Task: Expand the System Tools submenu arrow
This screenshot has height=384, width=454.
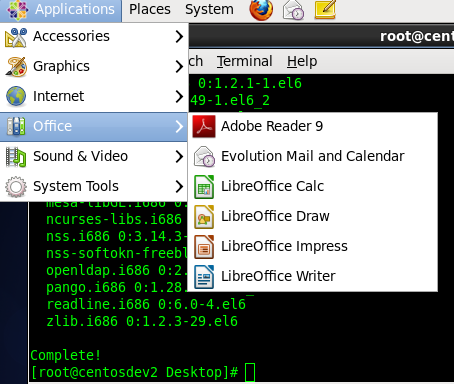Action: [179, 186]
